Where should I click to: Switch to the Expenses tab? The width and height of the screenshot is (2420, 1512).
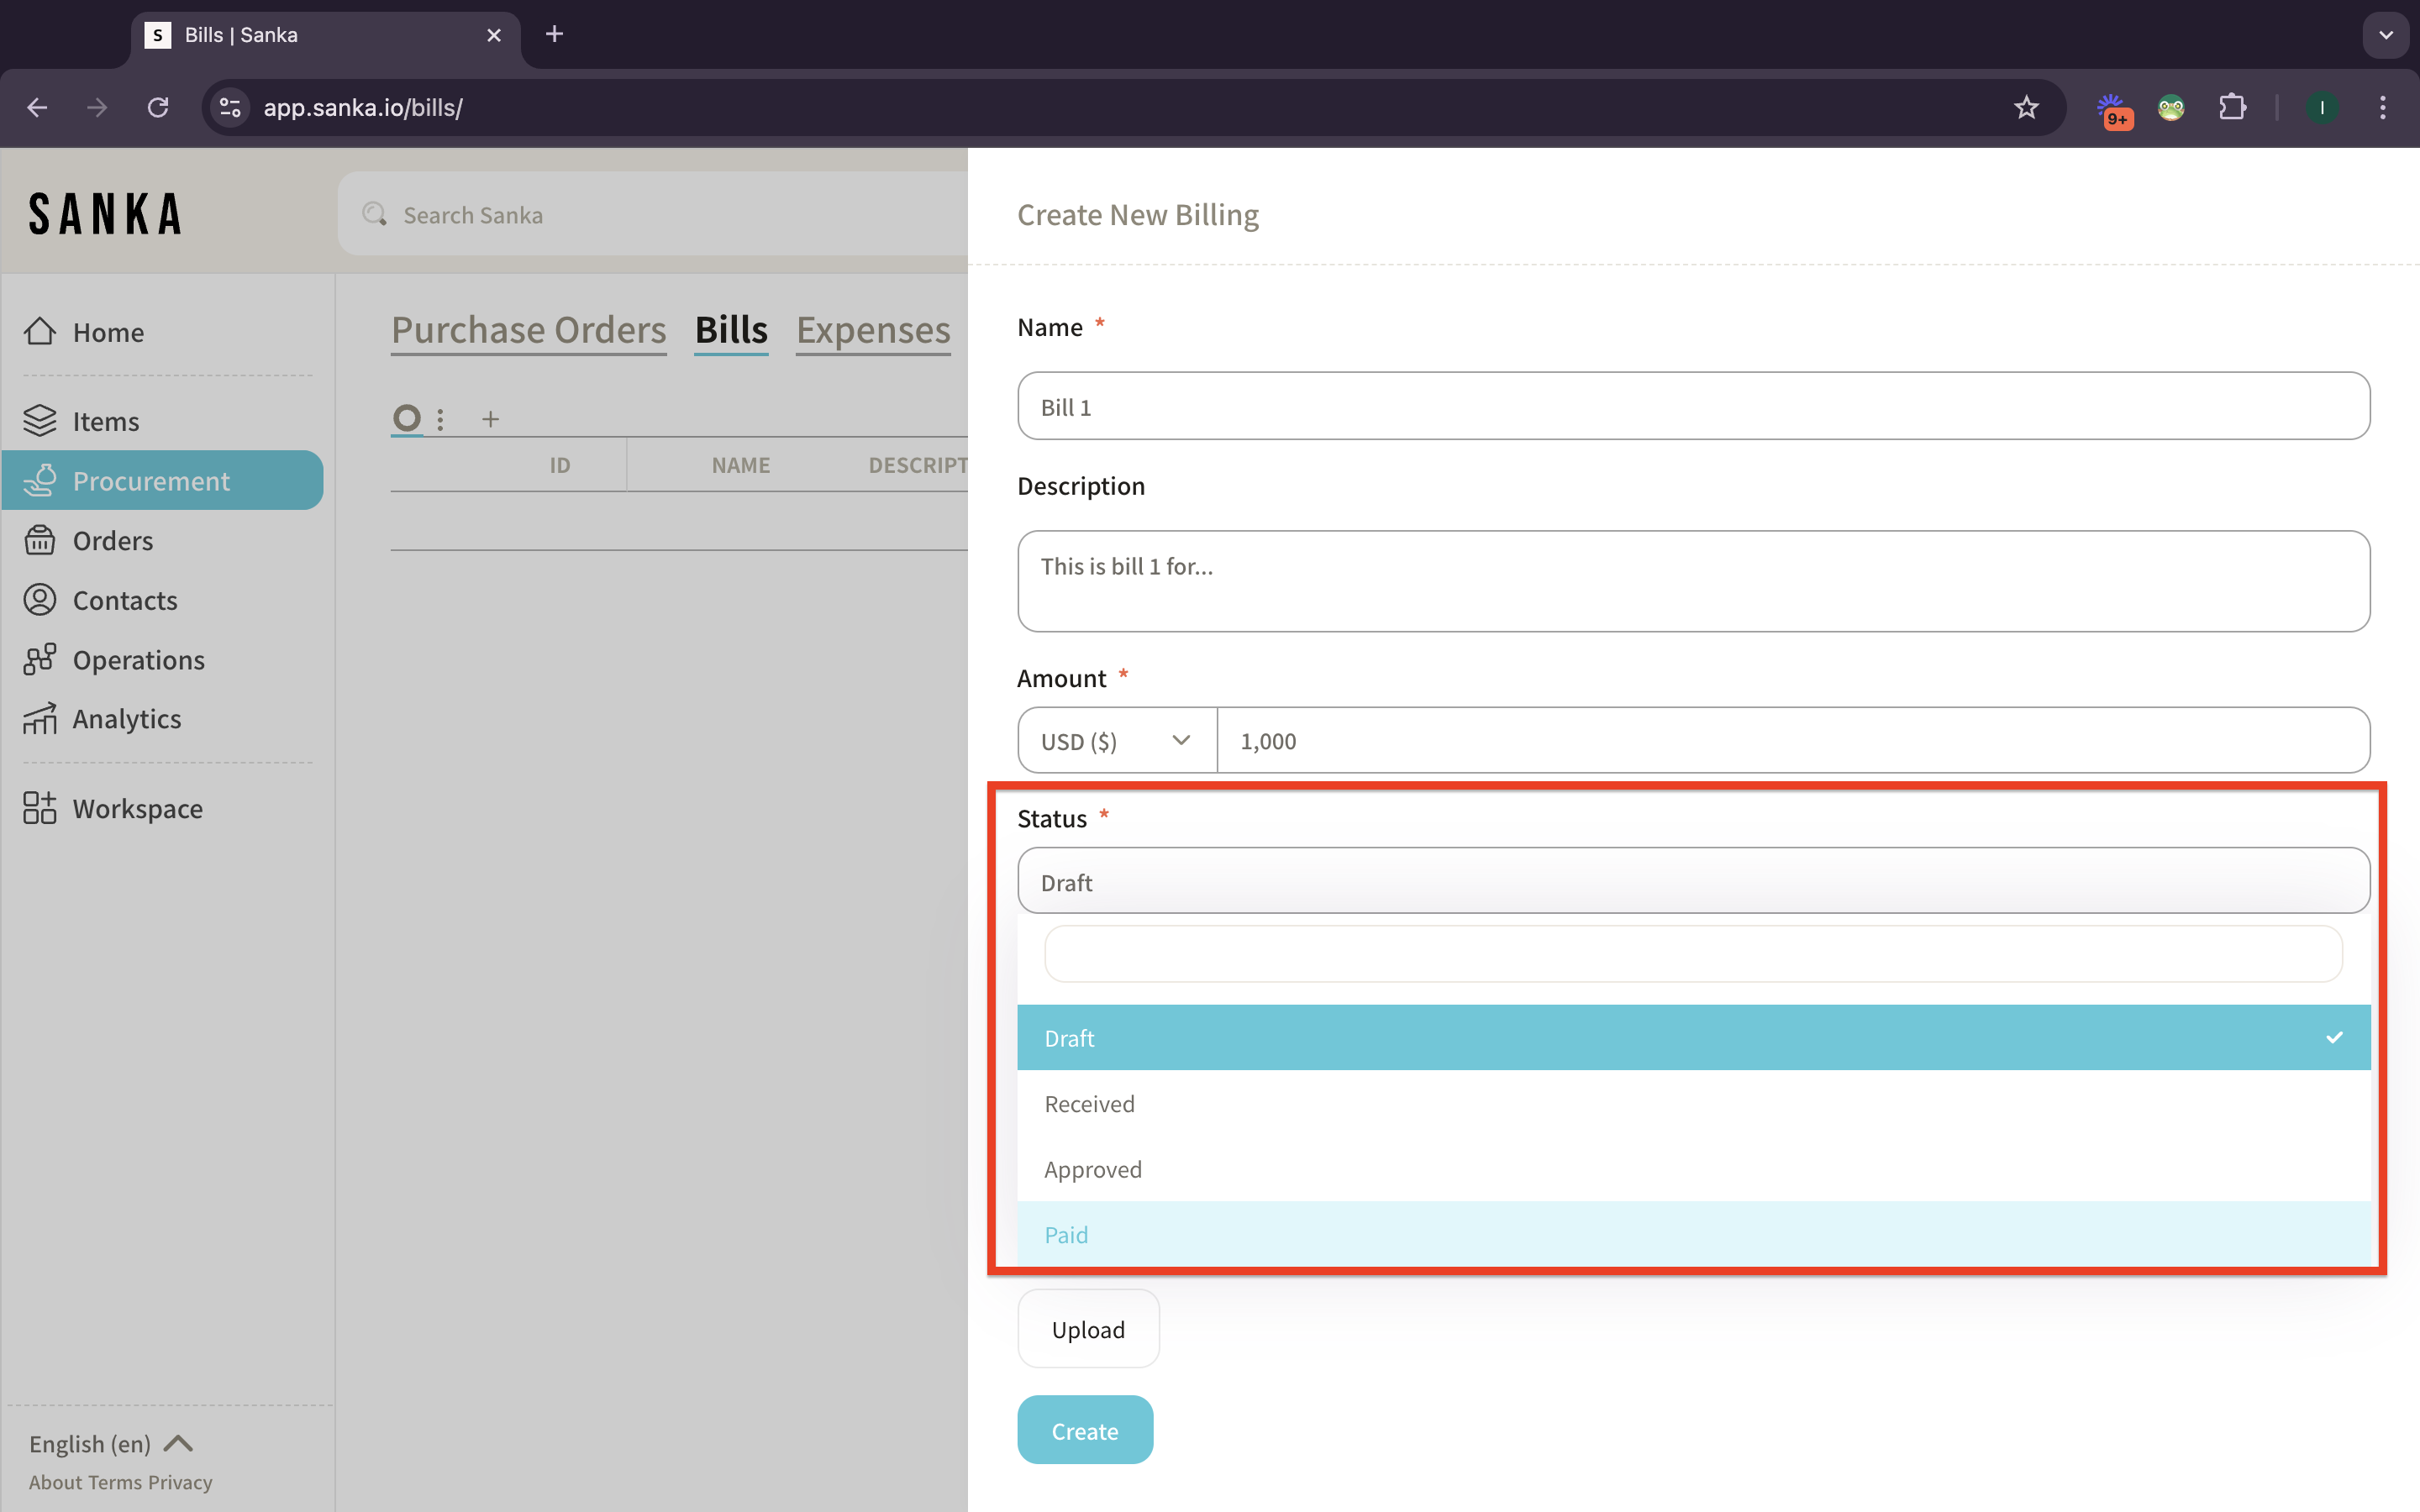click(x=873, y=330)
